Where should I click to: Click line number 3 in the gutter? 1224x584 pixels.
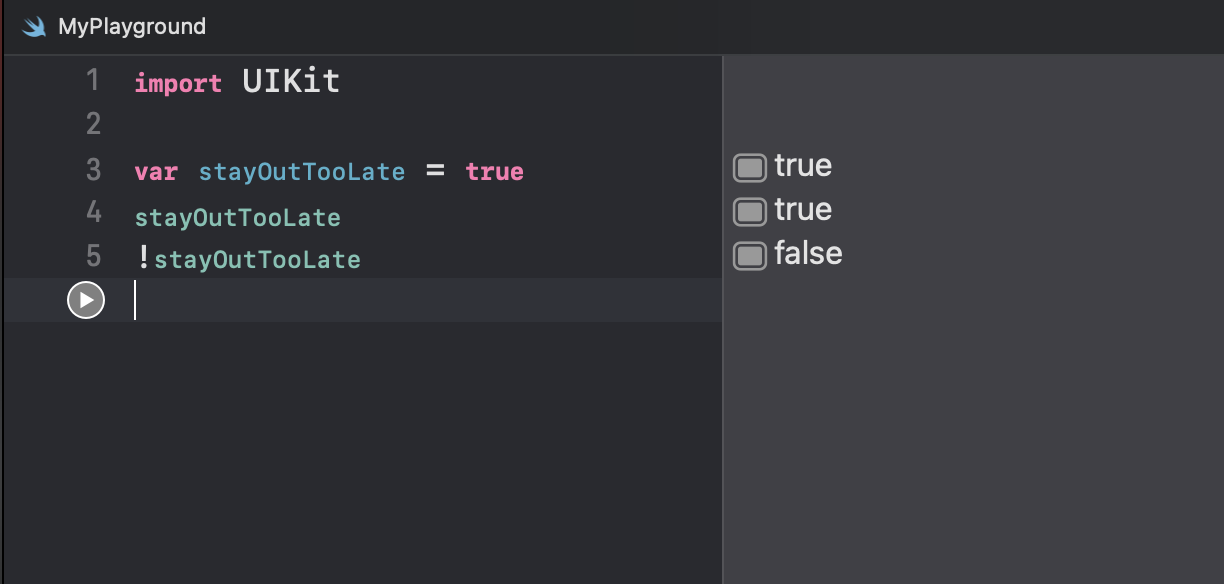(93, 170)
